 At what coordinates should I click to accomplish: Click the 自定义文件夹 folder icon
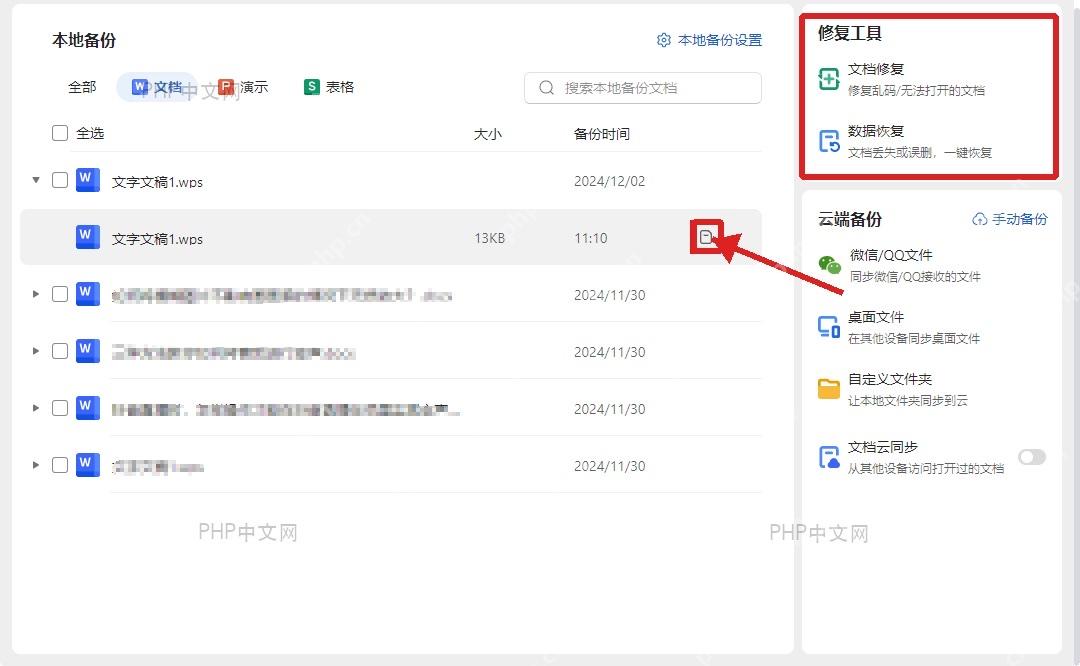[829, 388]
